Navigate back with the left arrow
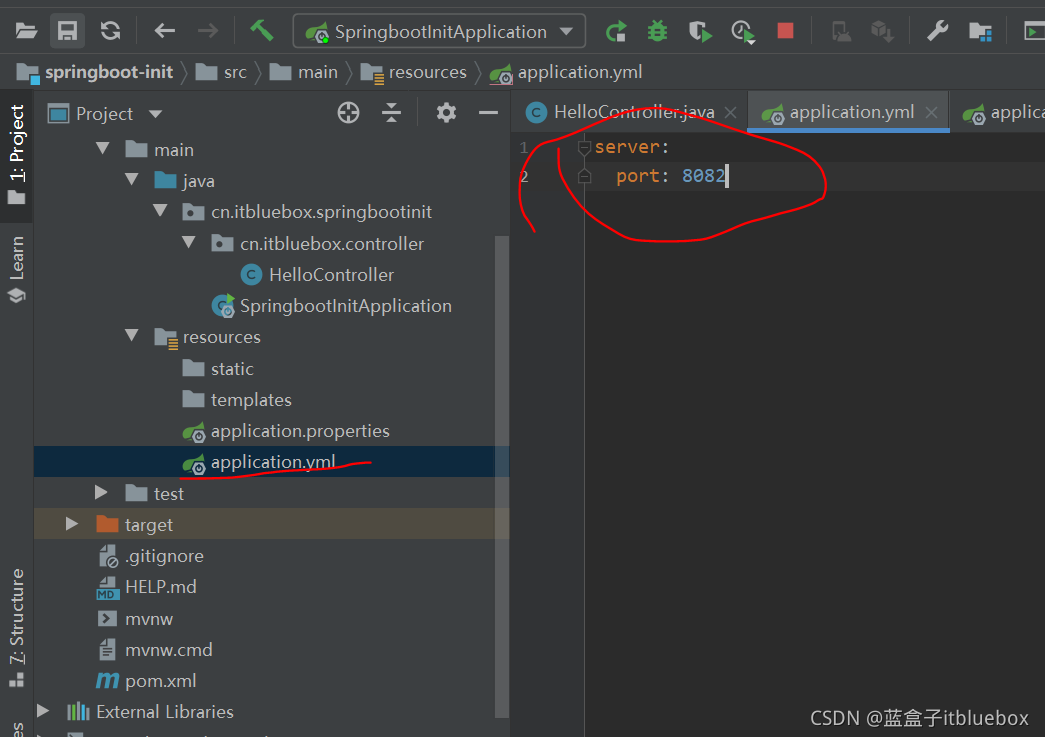The width and height of the screenshot is (1045, 737). 164,31
